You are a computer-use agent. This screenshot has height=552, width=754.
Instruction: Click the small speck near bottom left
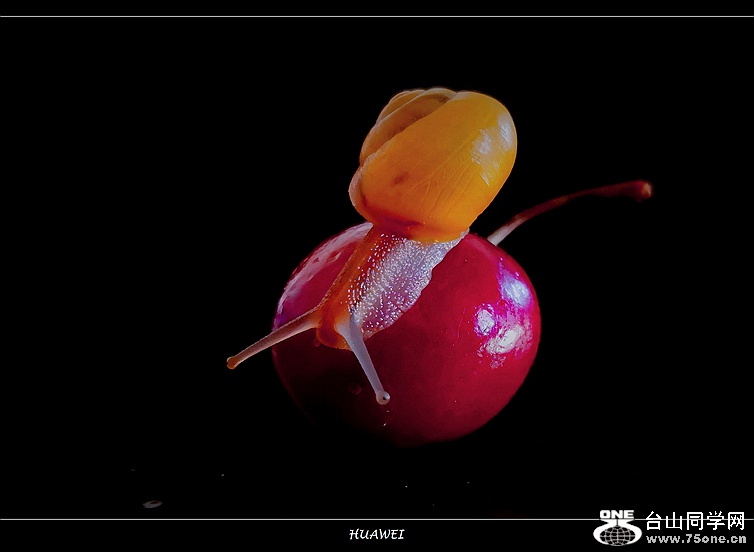click(x=152, y=504)
